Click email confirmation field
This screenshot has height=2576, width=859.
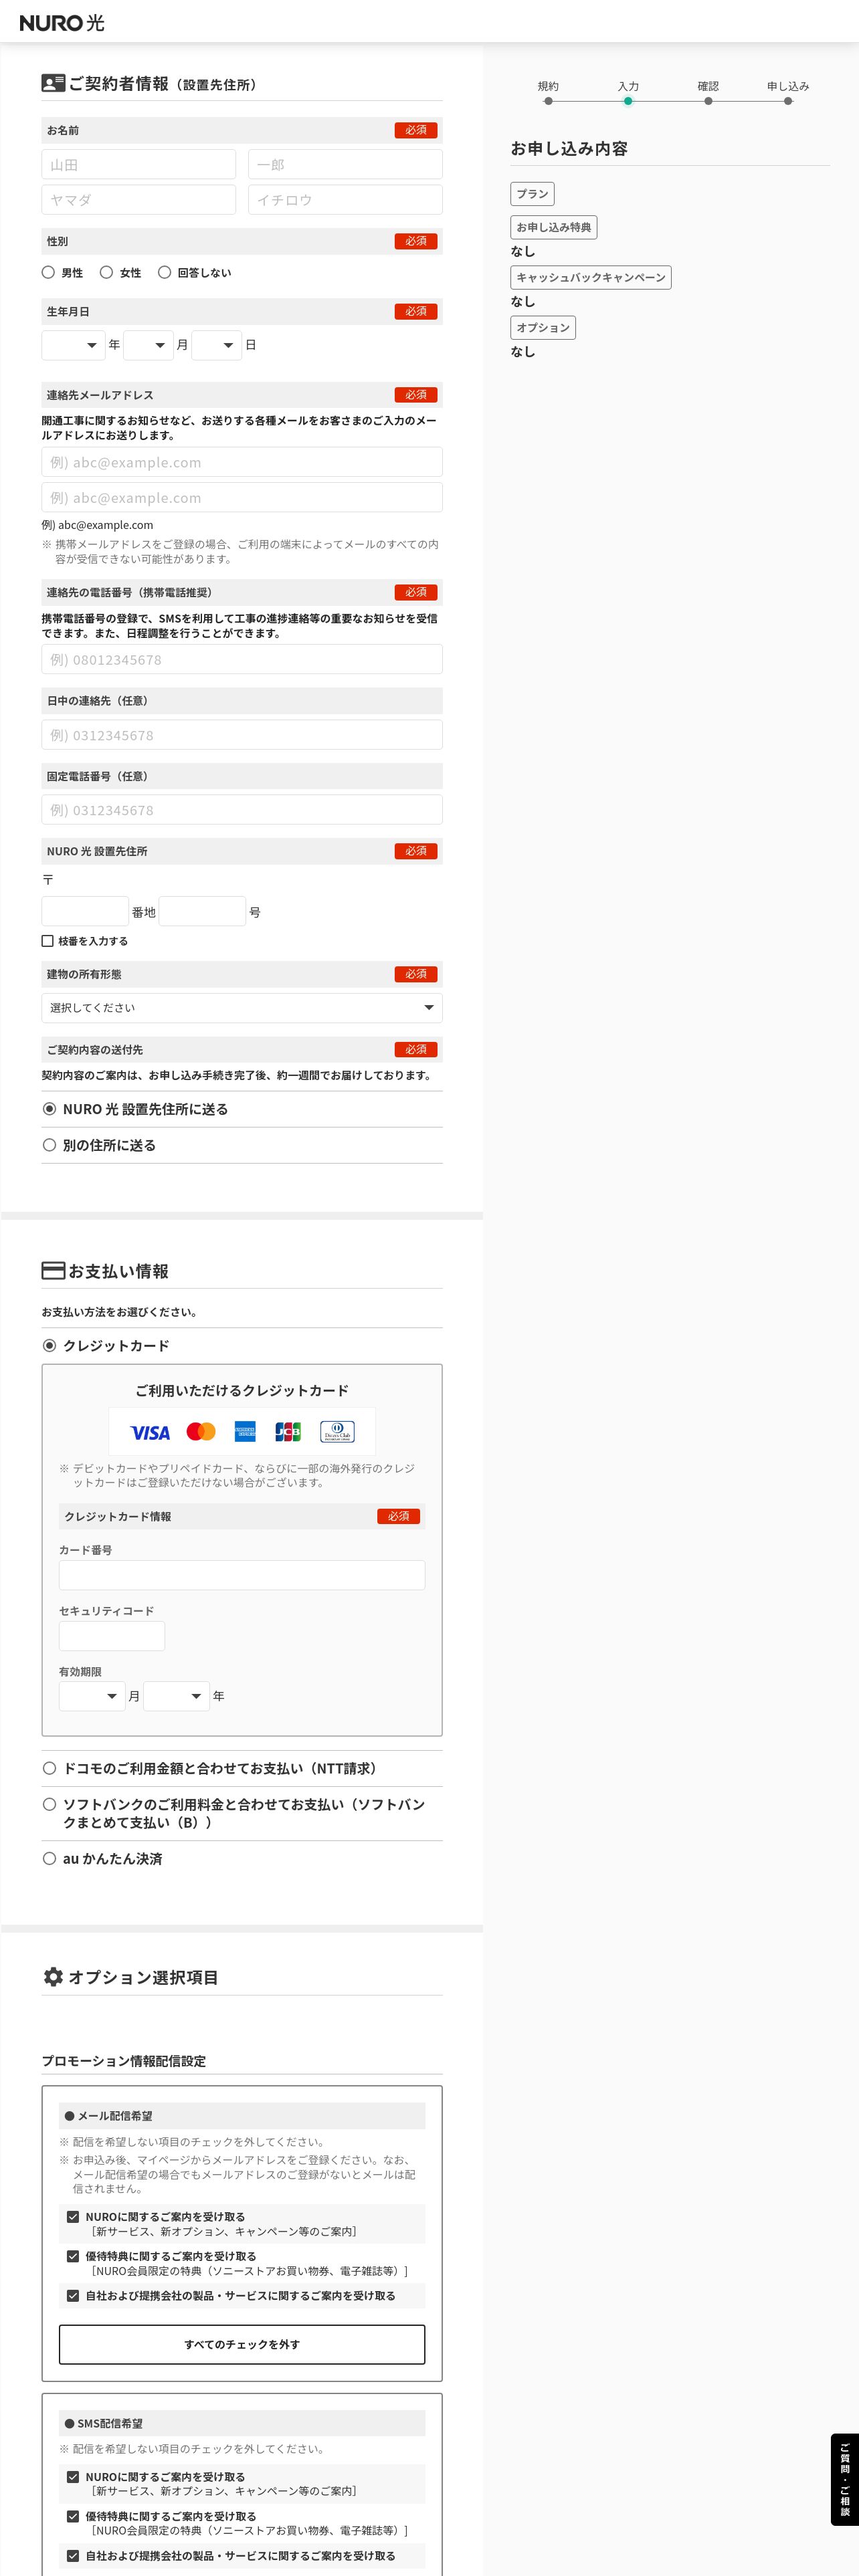tap(242, 497)
